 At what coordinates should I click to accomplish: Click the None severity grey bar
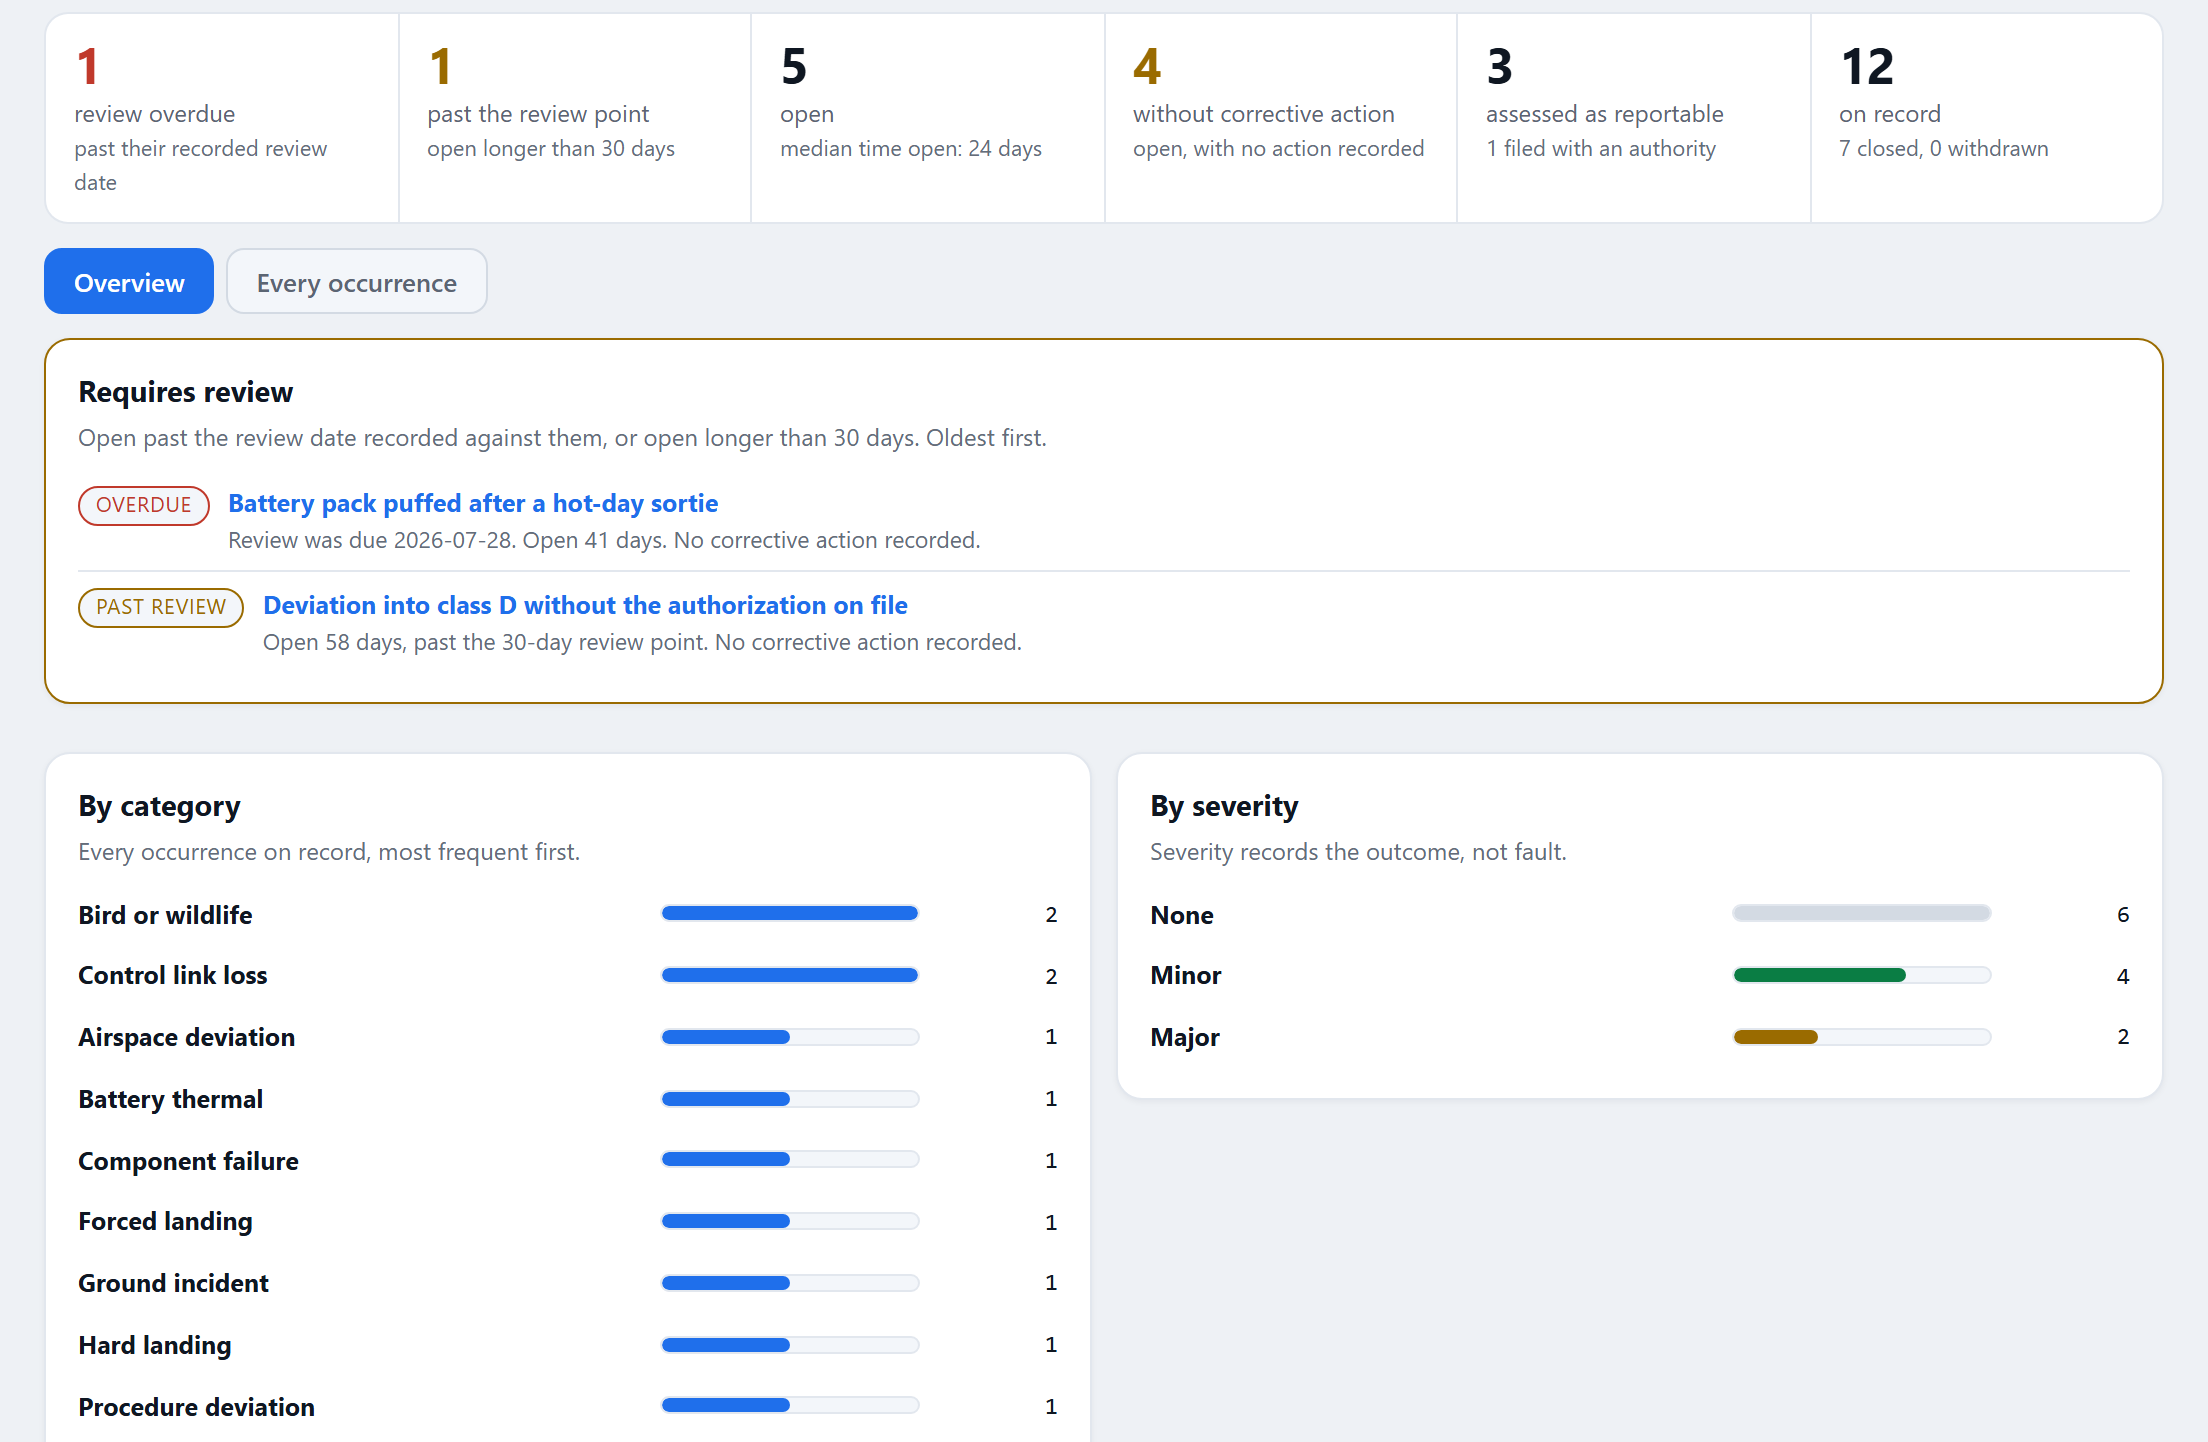1862,913
